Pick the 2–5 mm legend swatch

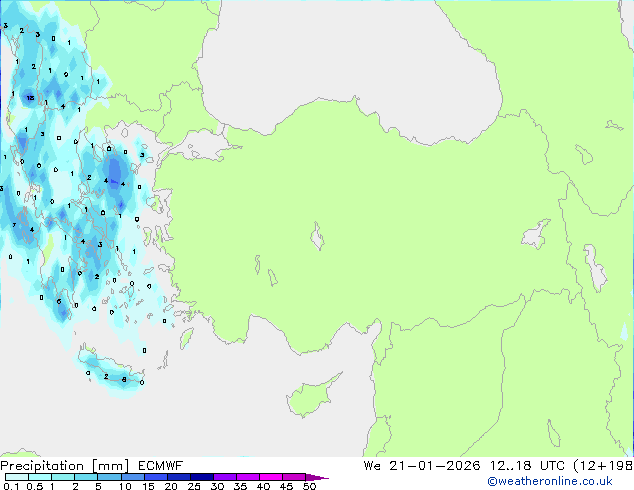(x=86, y=477)
